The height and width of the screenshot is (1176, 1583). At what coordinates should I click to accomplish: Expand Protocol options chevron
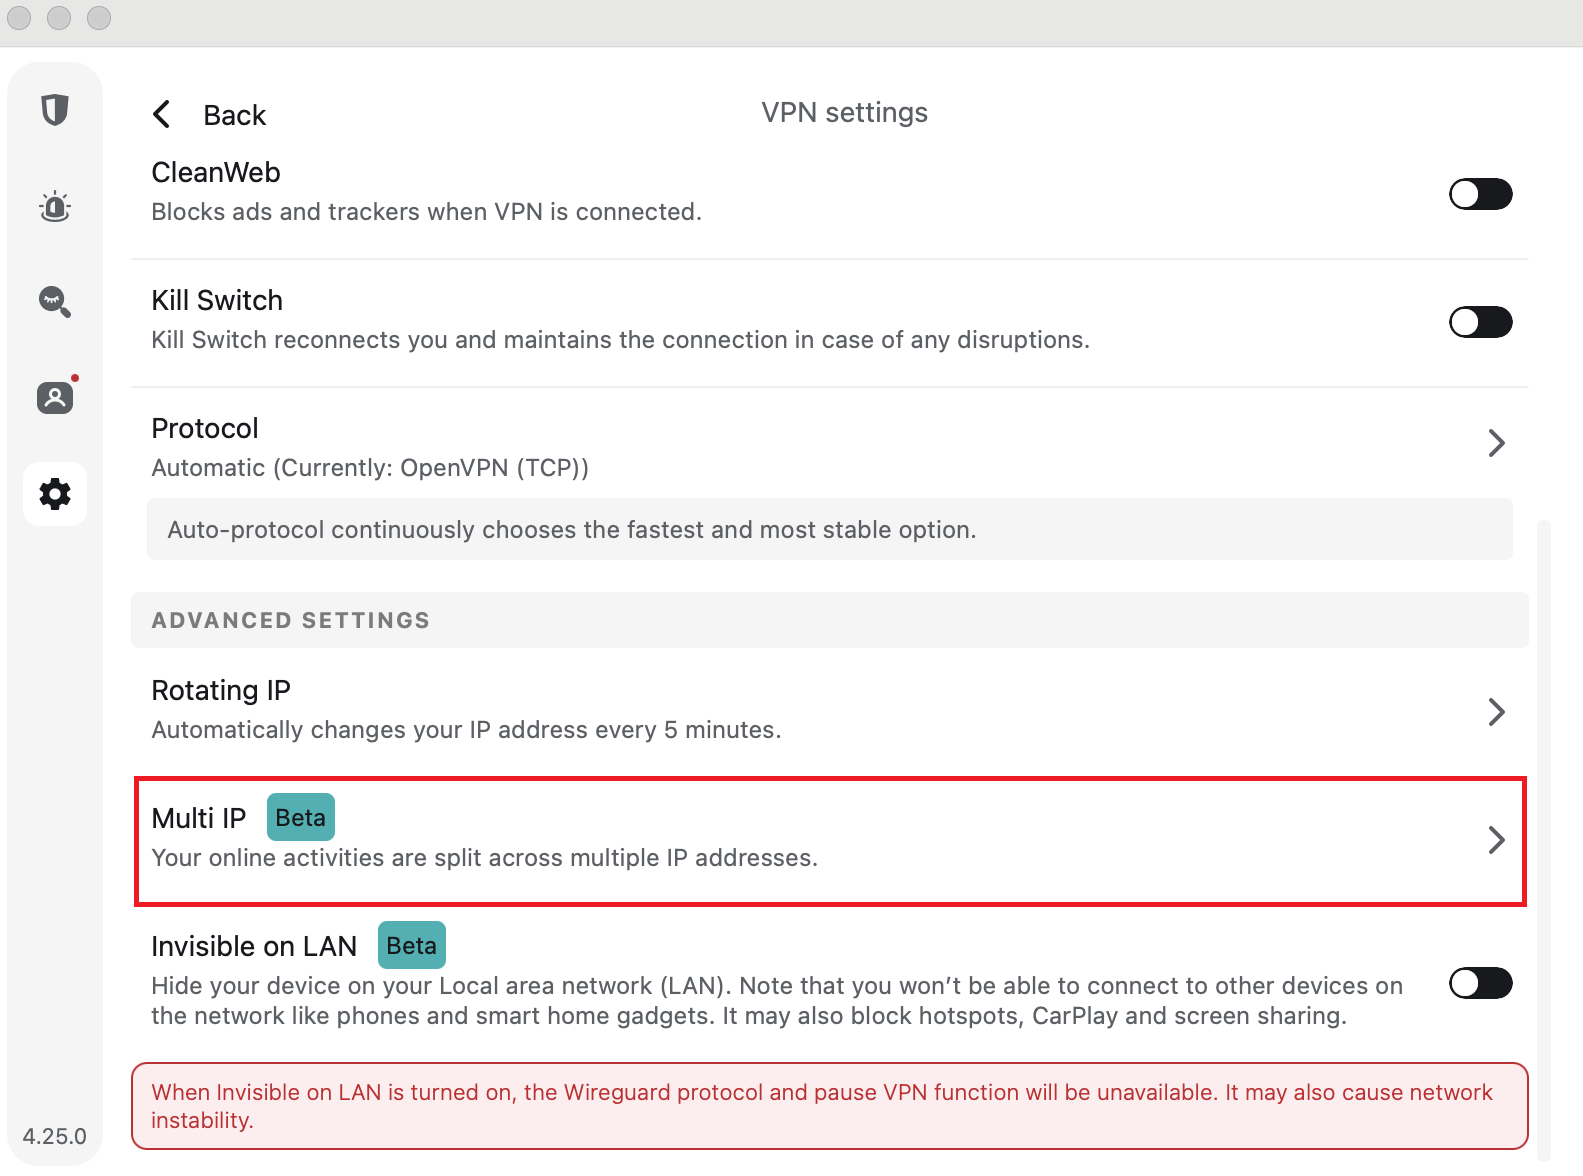pyautogui.click(x=1496, y=443)
